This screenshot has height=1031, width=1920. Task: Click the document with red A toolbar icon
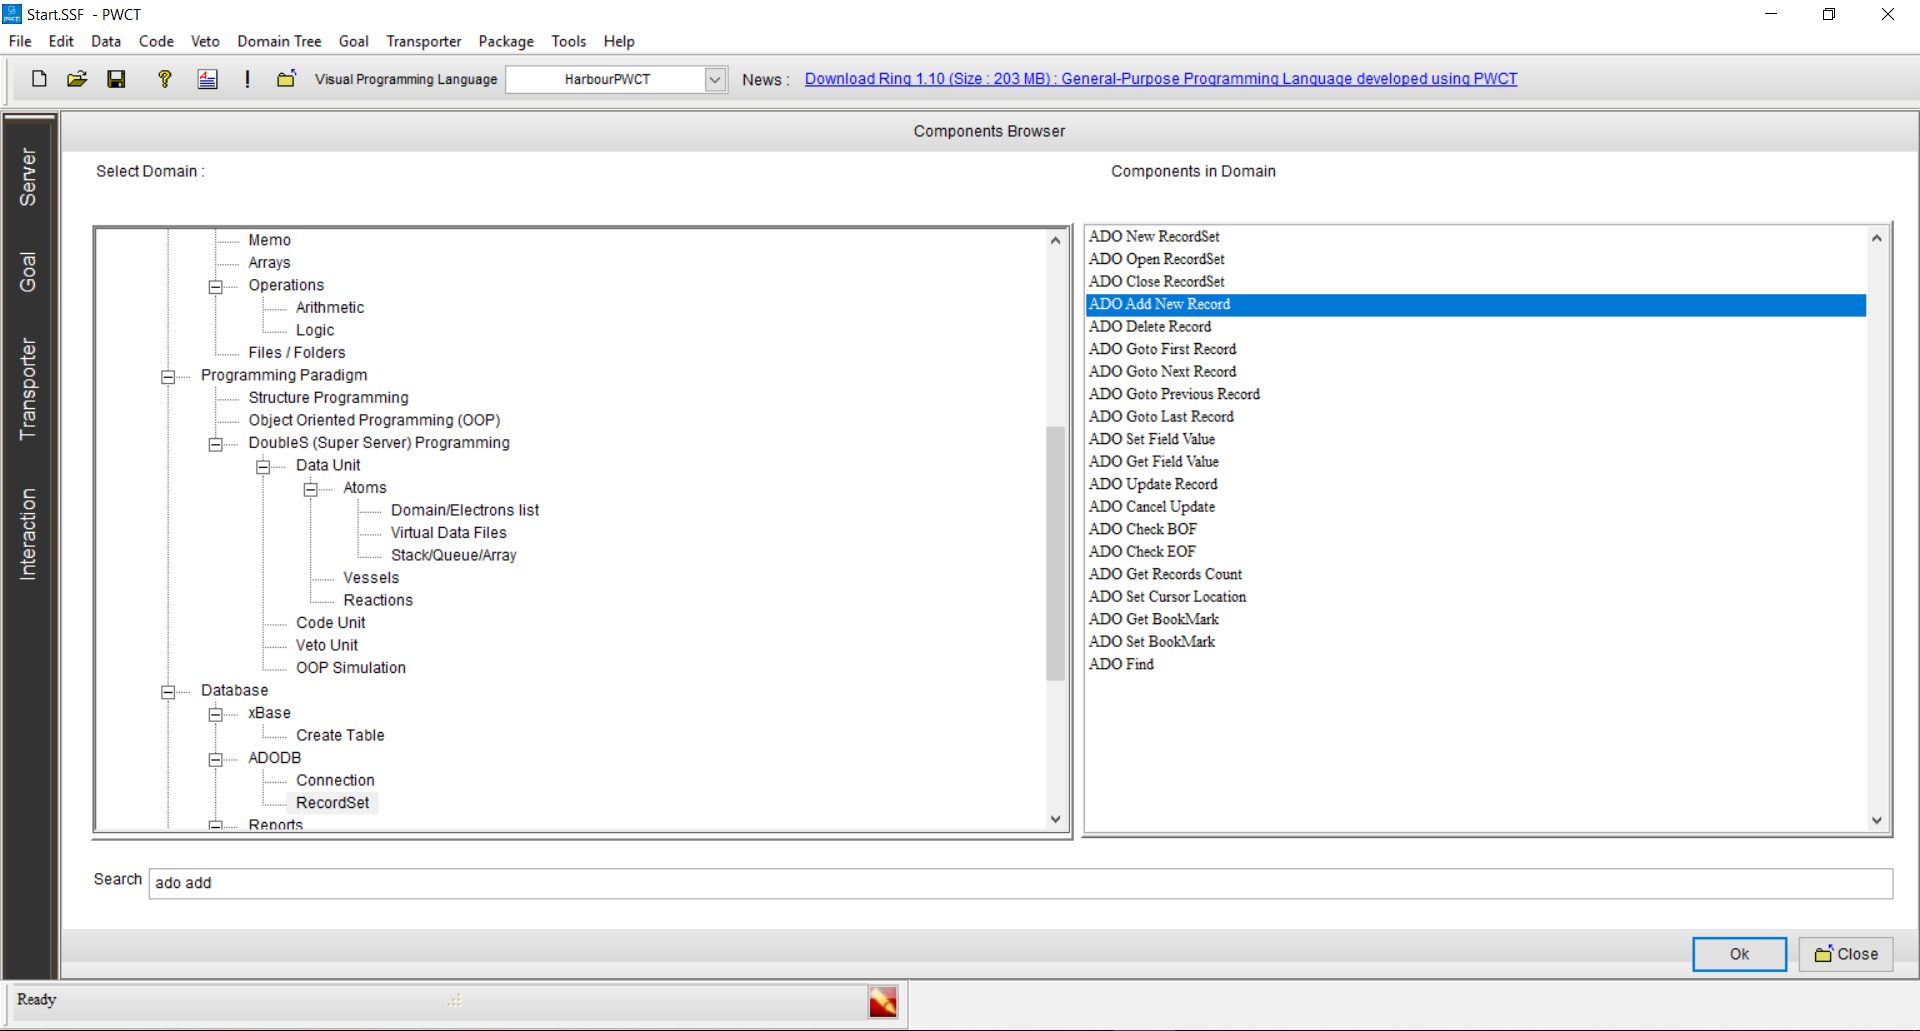tap(207, 79)
